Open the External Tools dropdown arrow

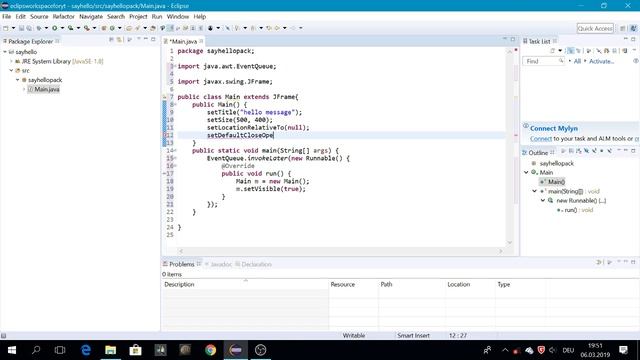tap(94, 28)
